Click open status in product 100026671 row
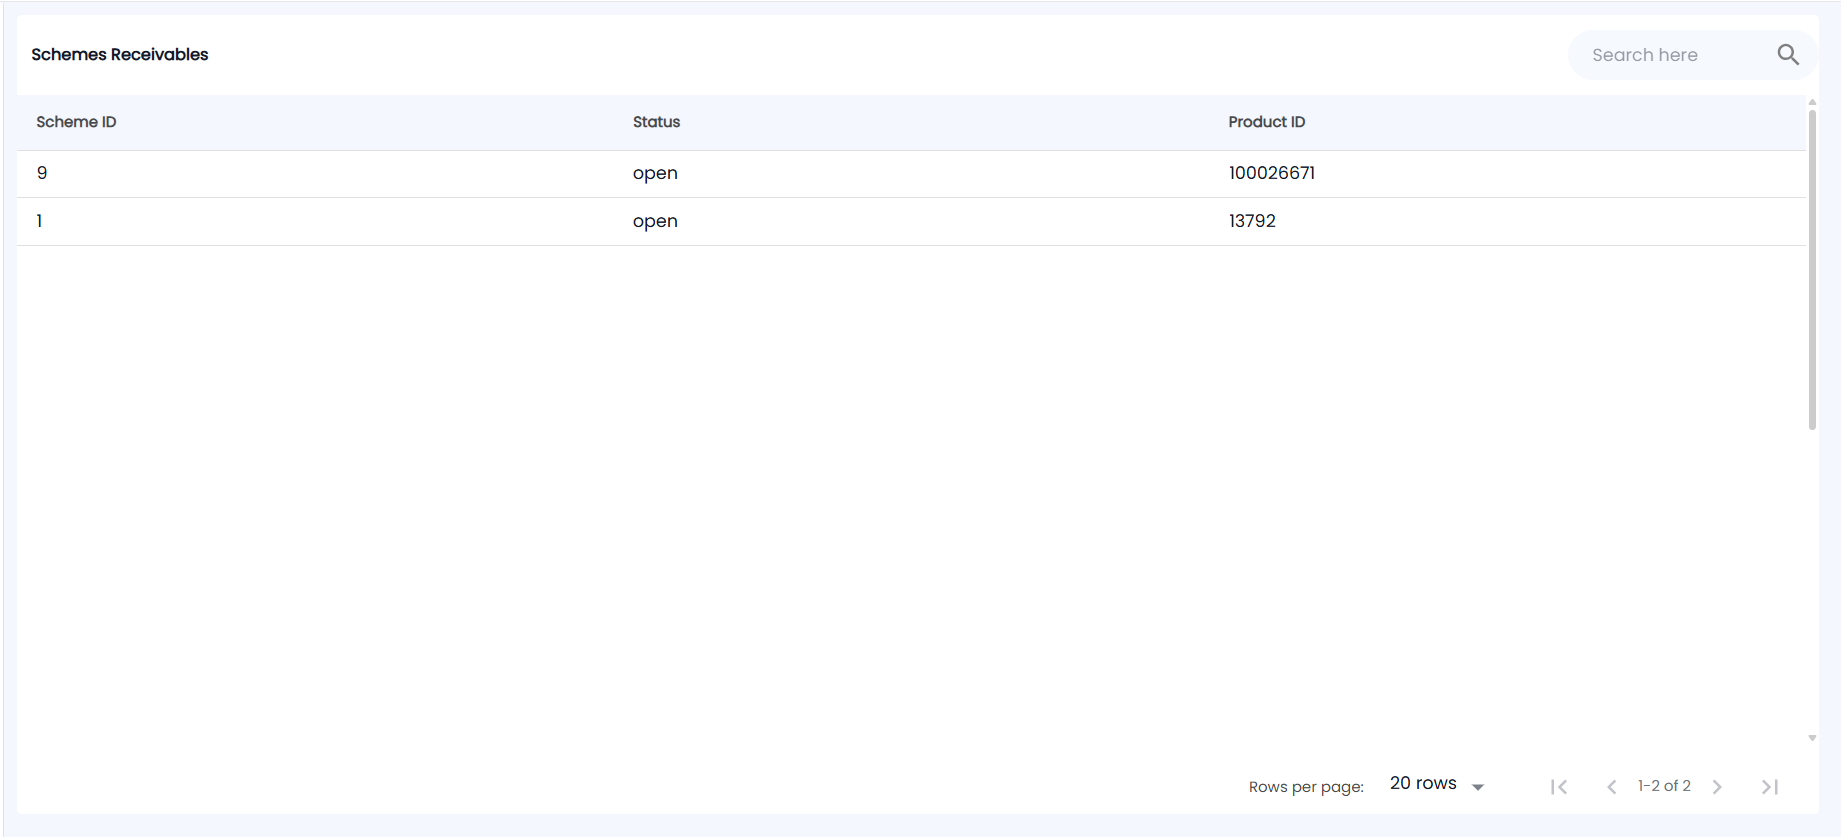Image resolution: width=1841 pixels, height=837 pixels. [x=655, y=174]
